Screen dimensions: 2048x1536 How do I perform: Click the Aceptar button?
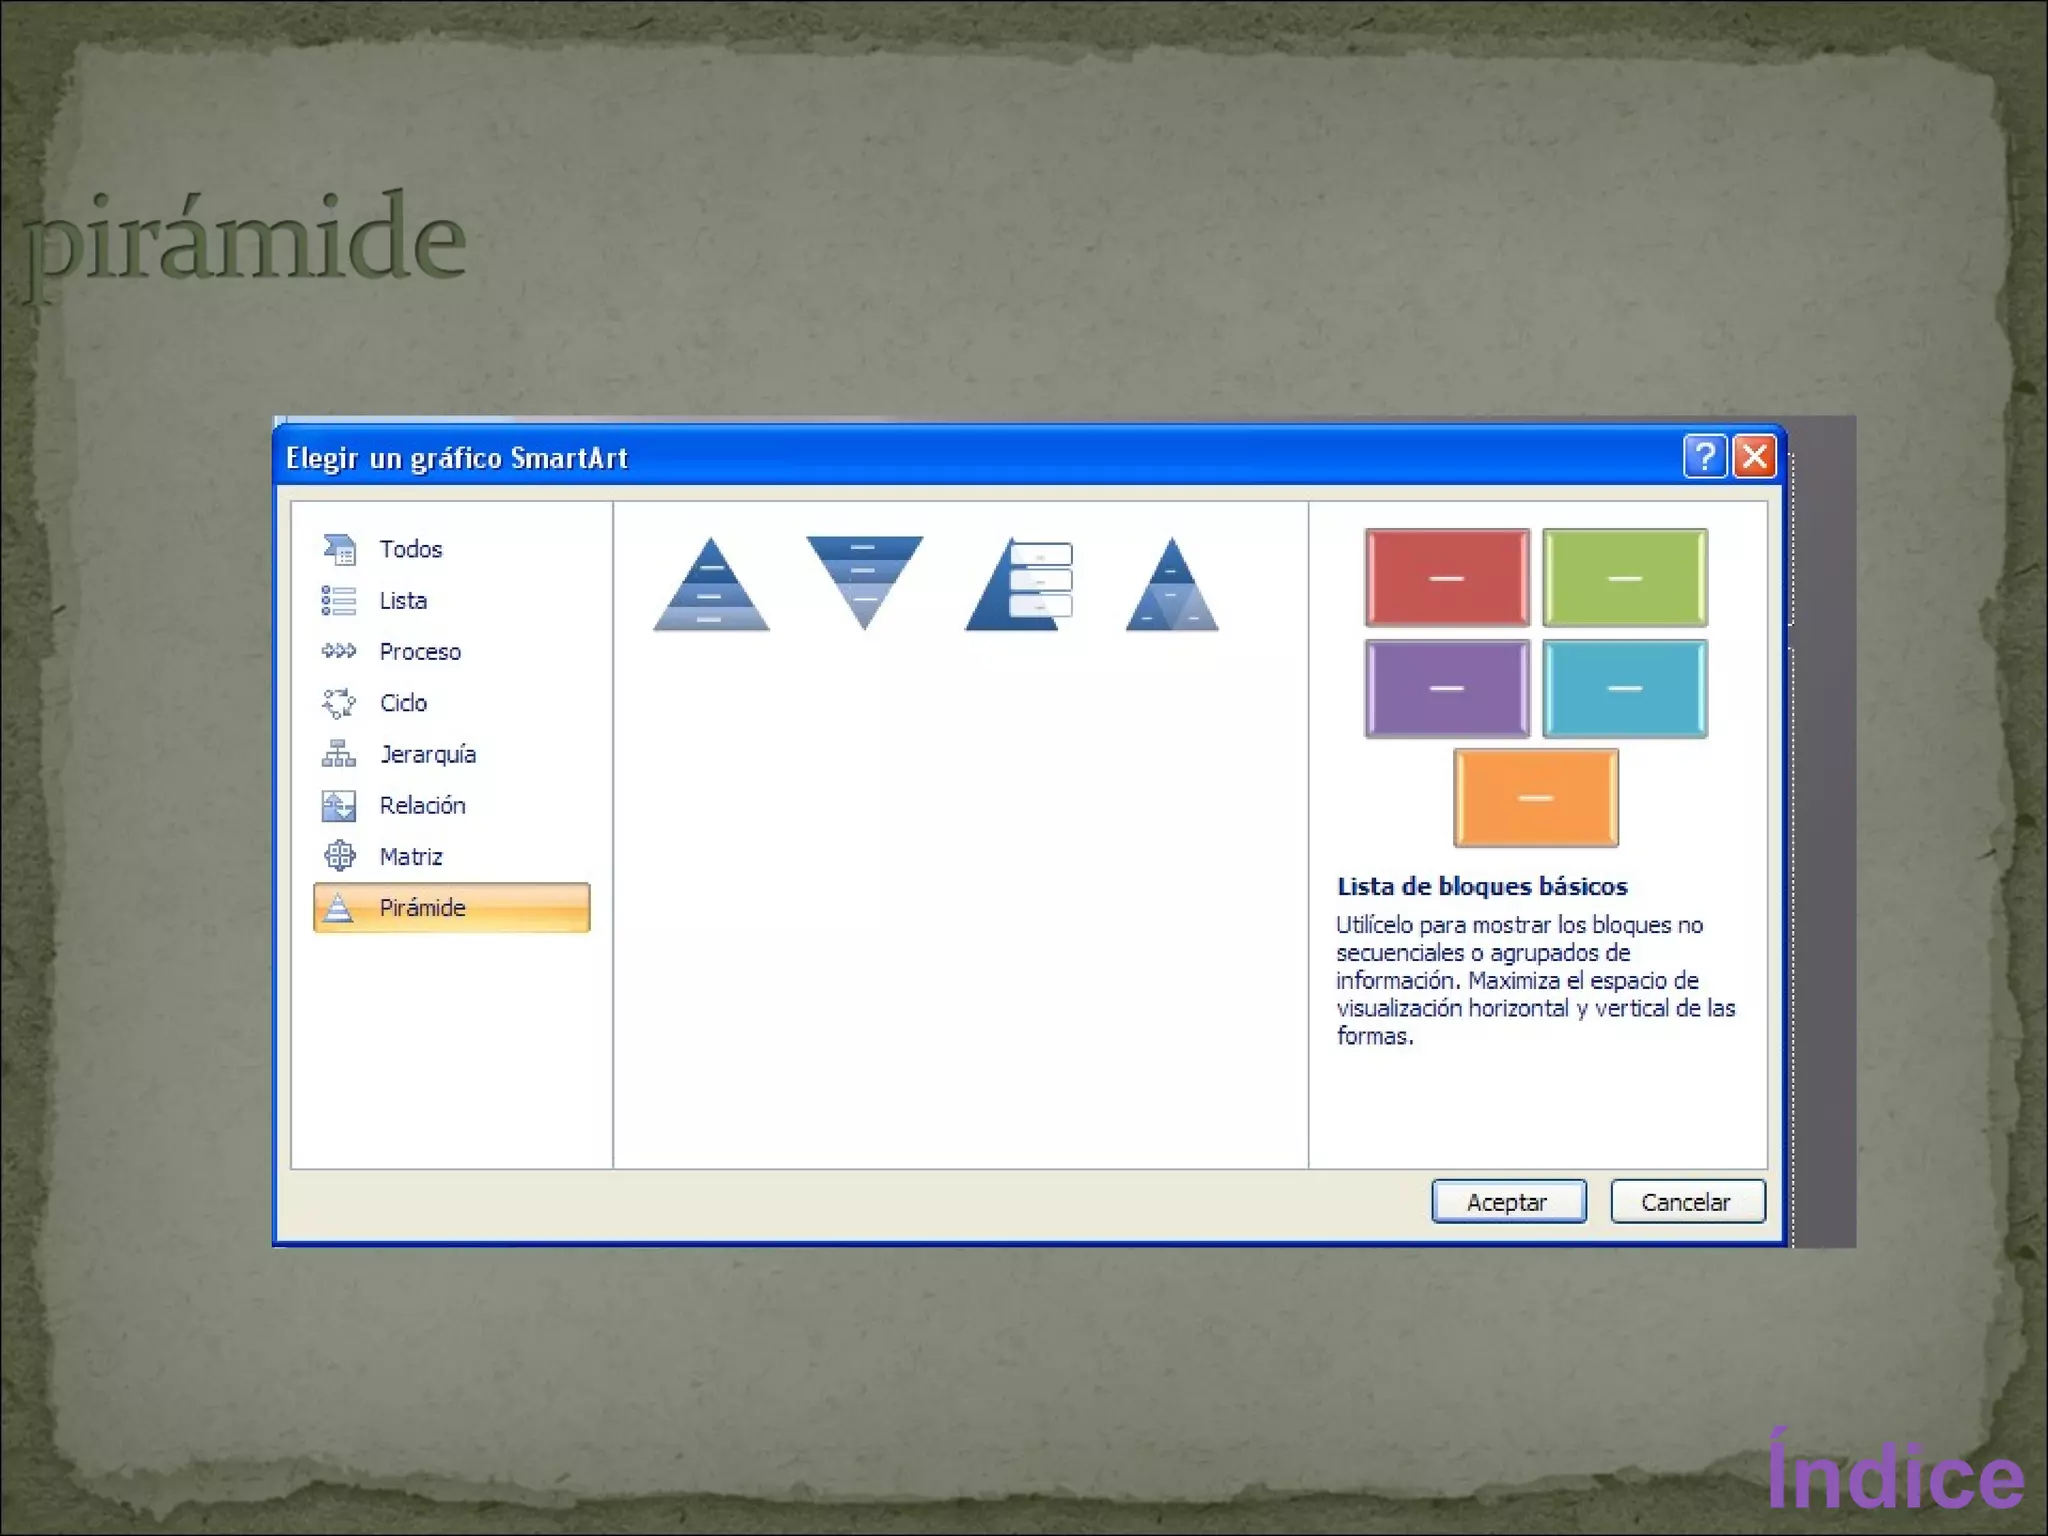click(x=1508, y=1201)
